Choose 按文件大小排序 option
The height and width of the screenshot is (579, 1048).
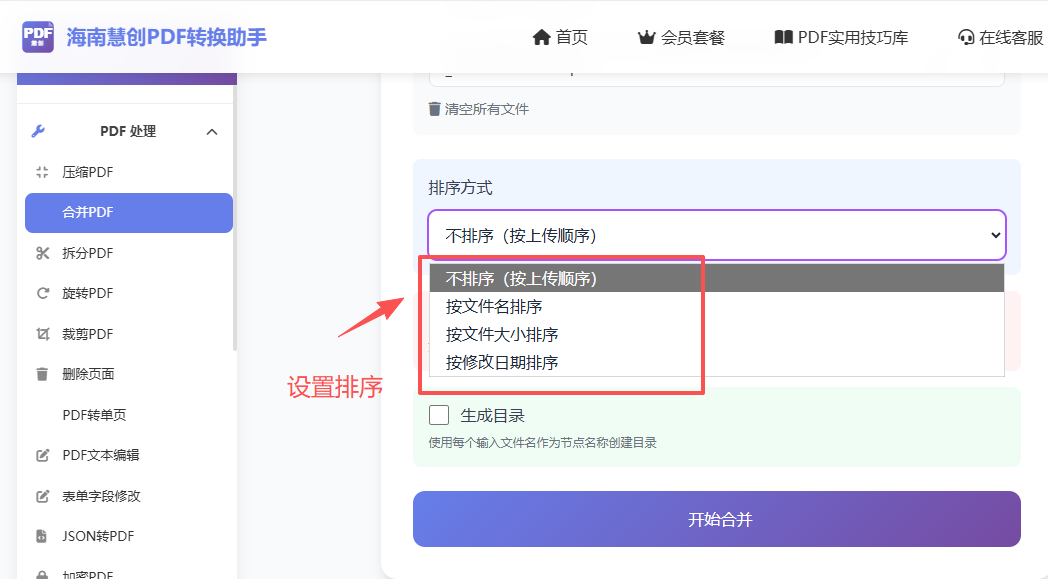tap(716, 334)
